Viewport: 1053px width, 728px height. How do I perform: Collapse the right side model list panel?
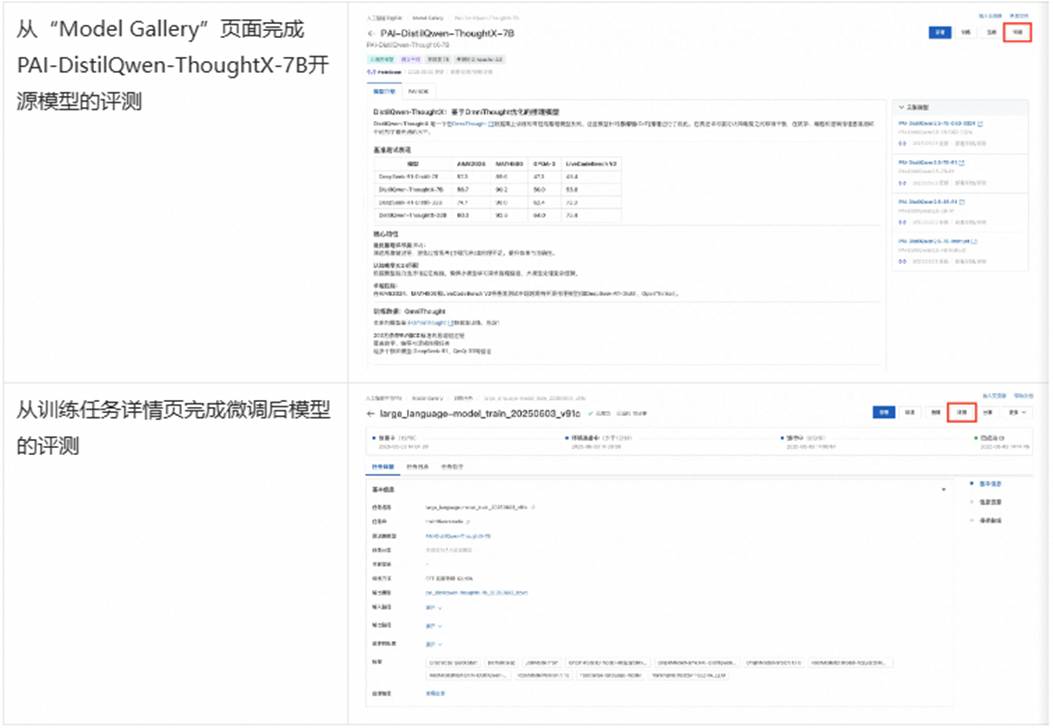tap(902, 107)
